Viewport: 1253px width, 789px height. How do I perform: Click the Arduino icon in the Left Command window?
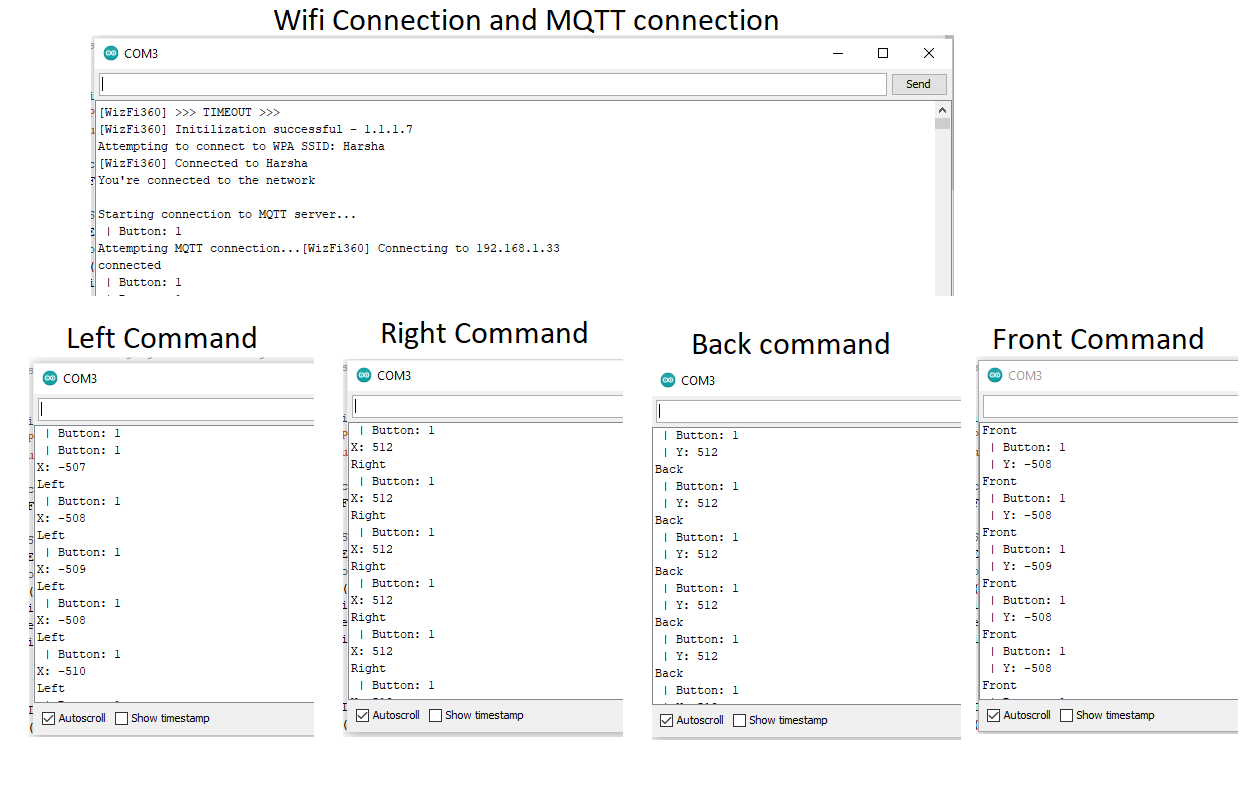(50, 379)
